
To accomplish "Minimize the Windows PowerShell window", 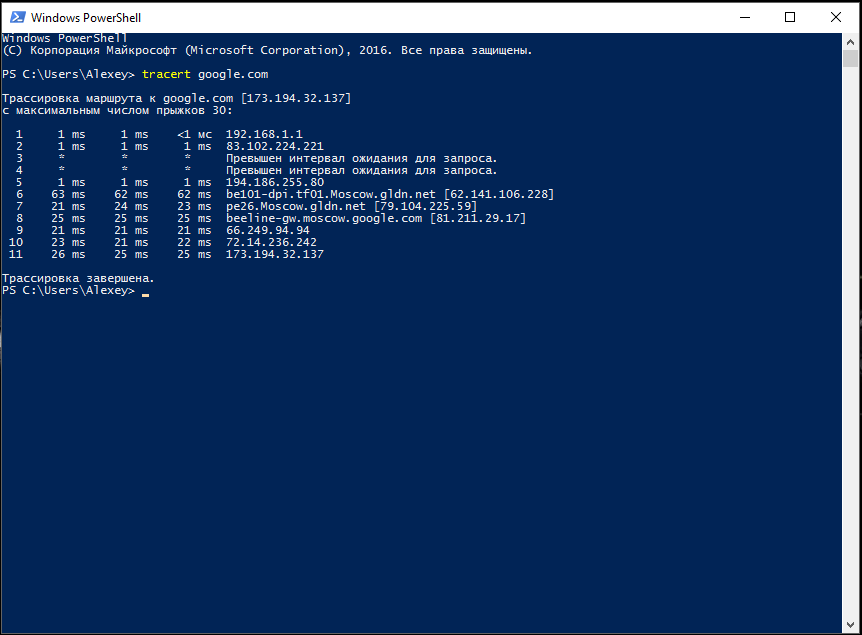I will [743, 17].
